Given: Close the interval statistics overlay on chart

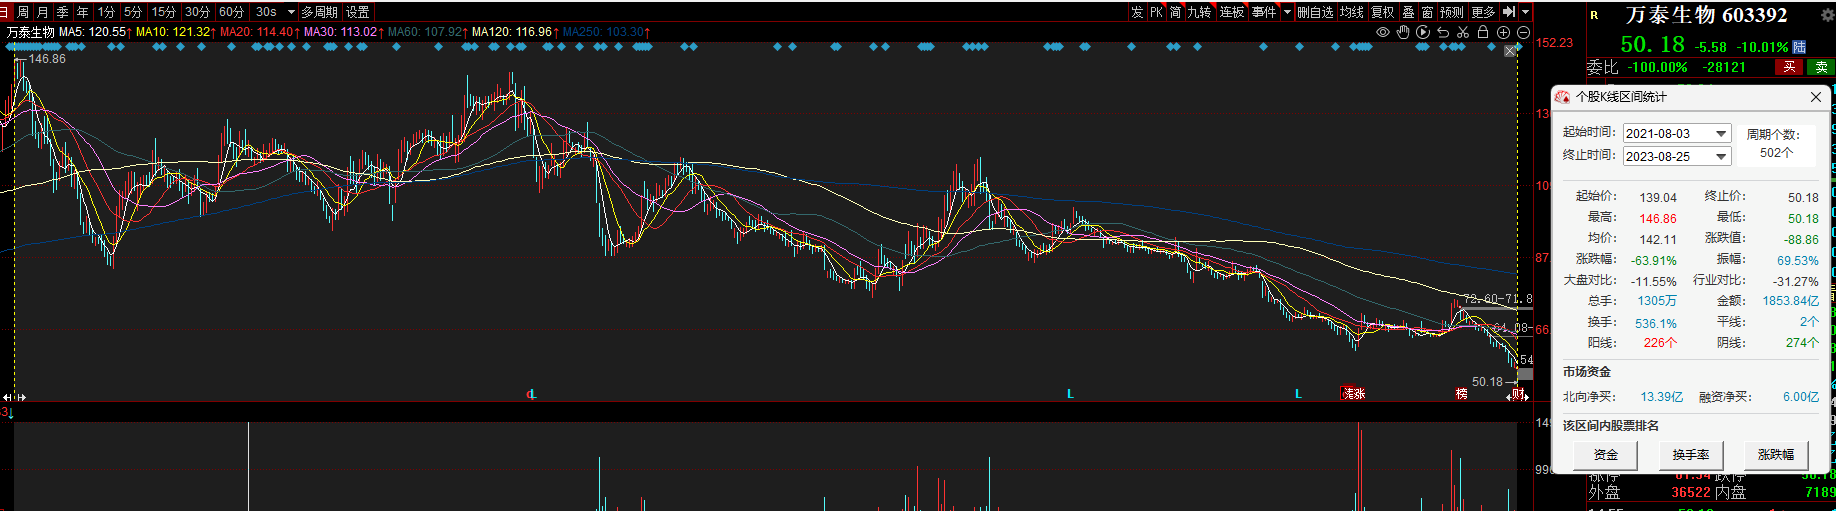Looking at the screenshot, I should click(x=1510, y=51).
